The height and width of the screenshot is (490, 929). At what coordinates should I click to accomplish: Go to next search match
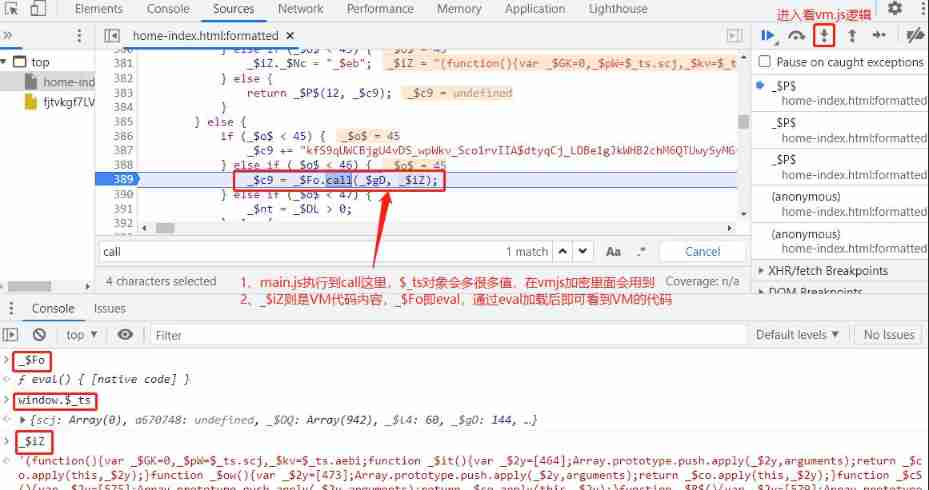point(583,251)
